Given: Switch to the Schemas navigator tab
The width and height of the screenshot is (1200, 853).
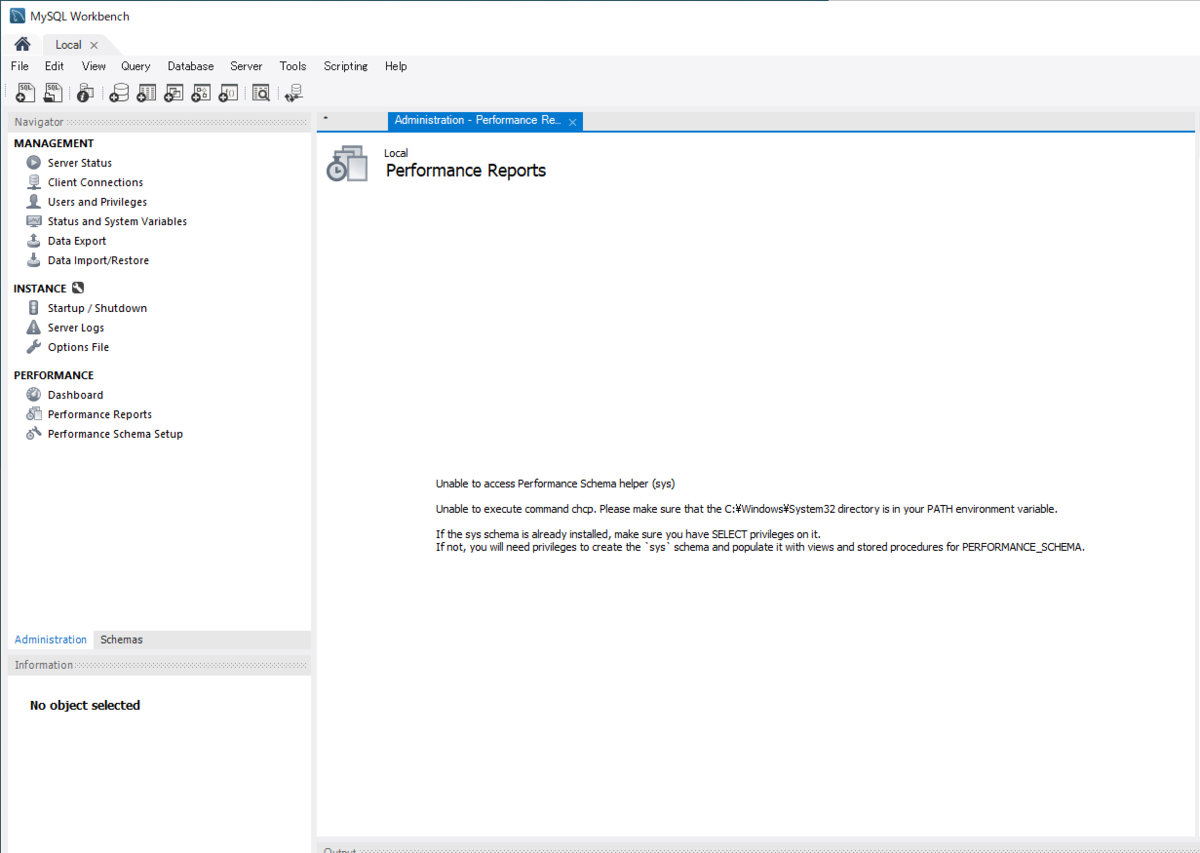Looking at the screenshot, I should [121, 640].
